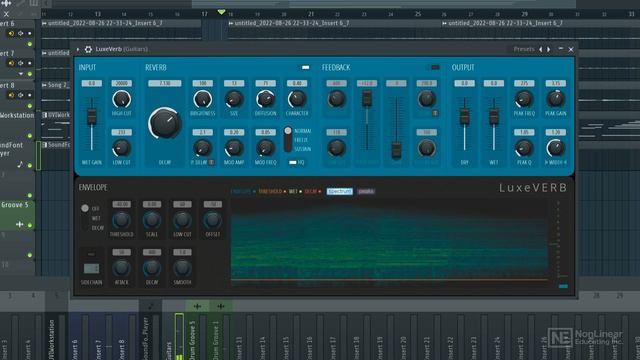Click the Diffusion knob
The image size is (640, 360).
click(x=265, y=99)
